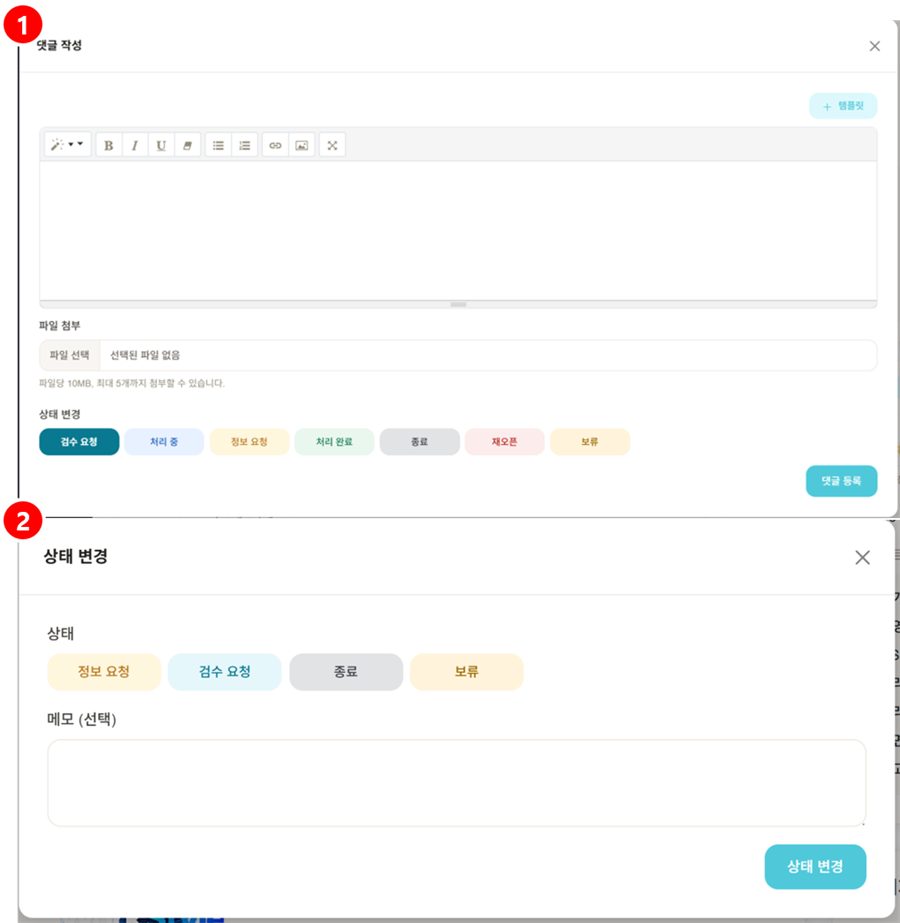The height and width of the screenshot is (923, 900).
Task: Close the 댓글 작성 dialog
Action: click(875, 47)
